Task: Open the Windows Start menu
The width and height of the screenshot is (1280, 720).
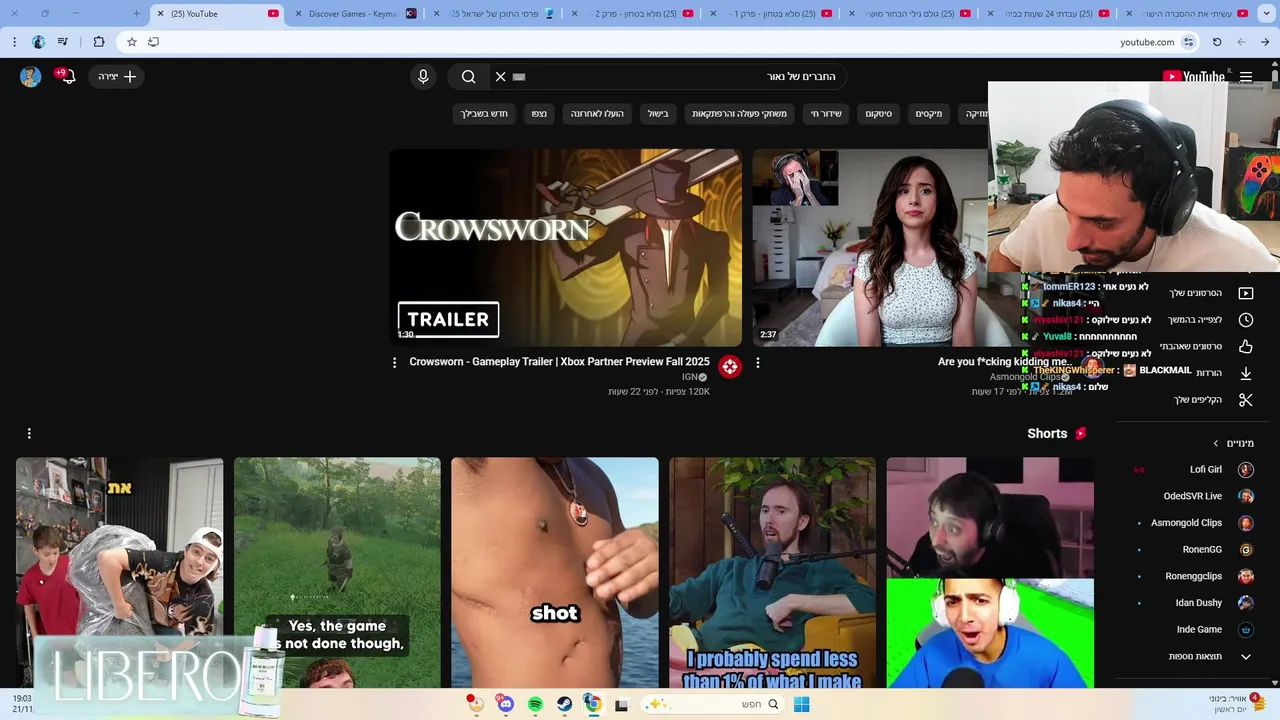Action: pyautogui.click(x=801, y=704)
